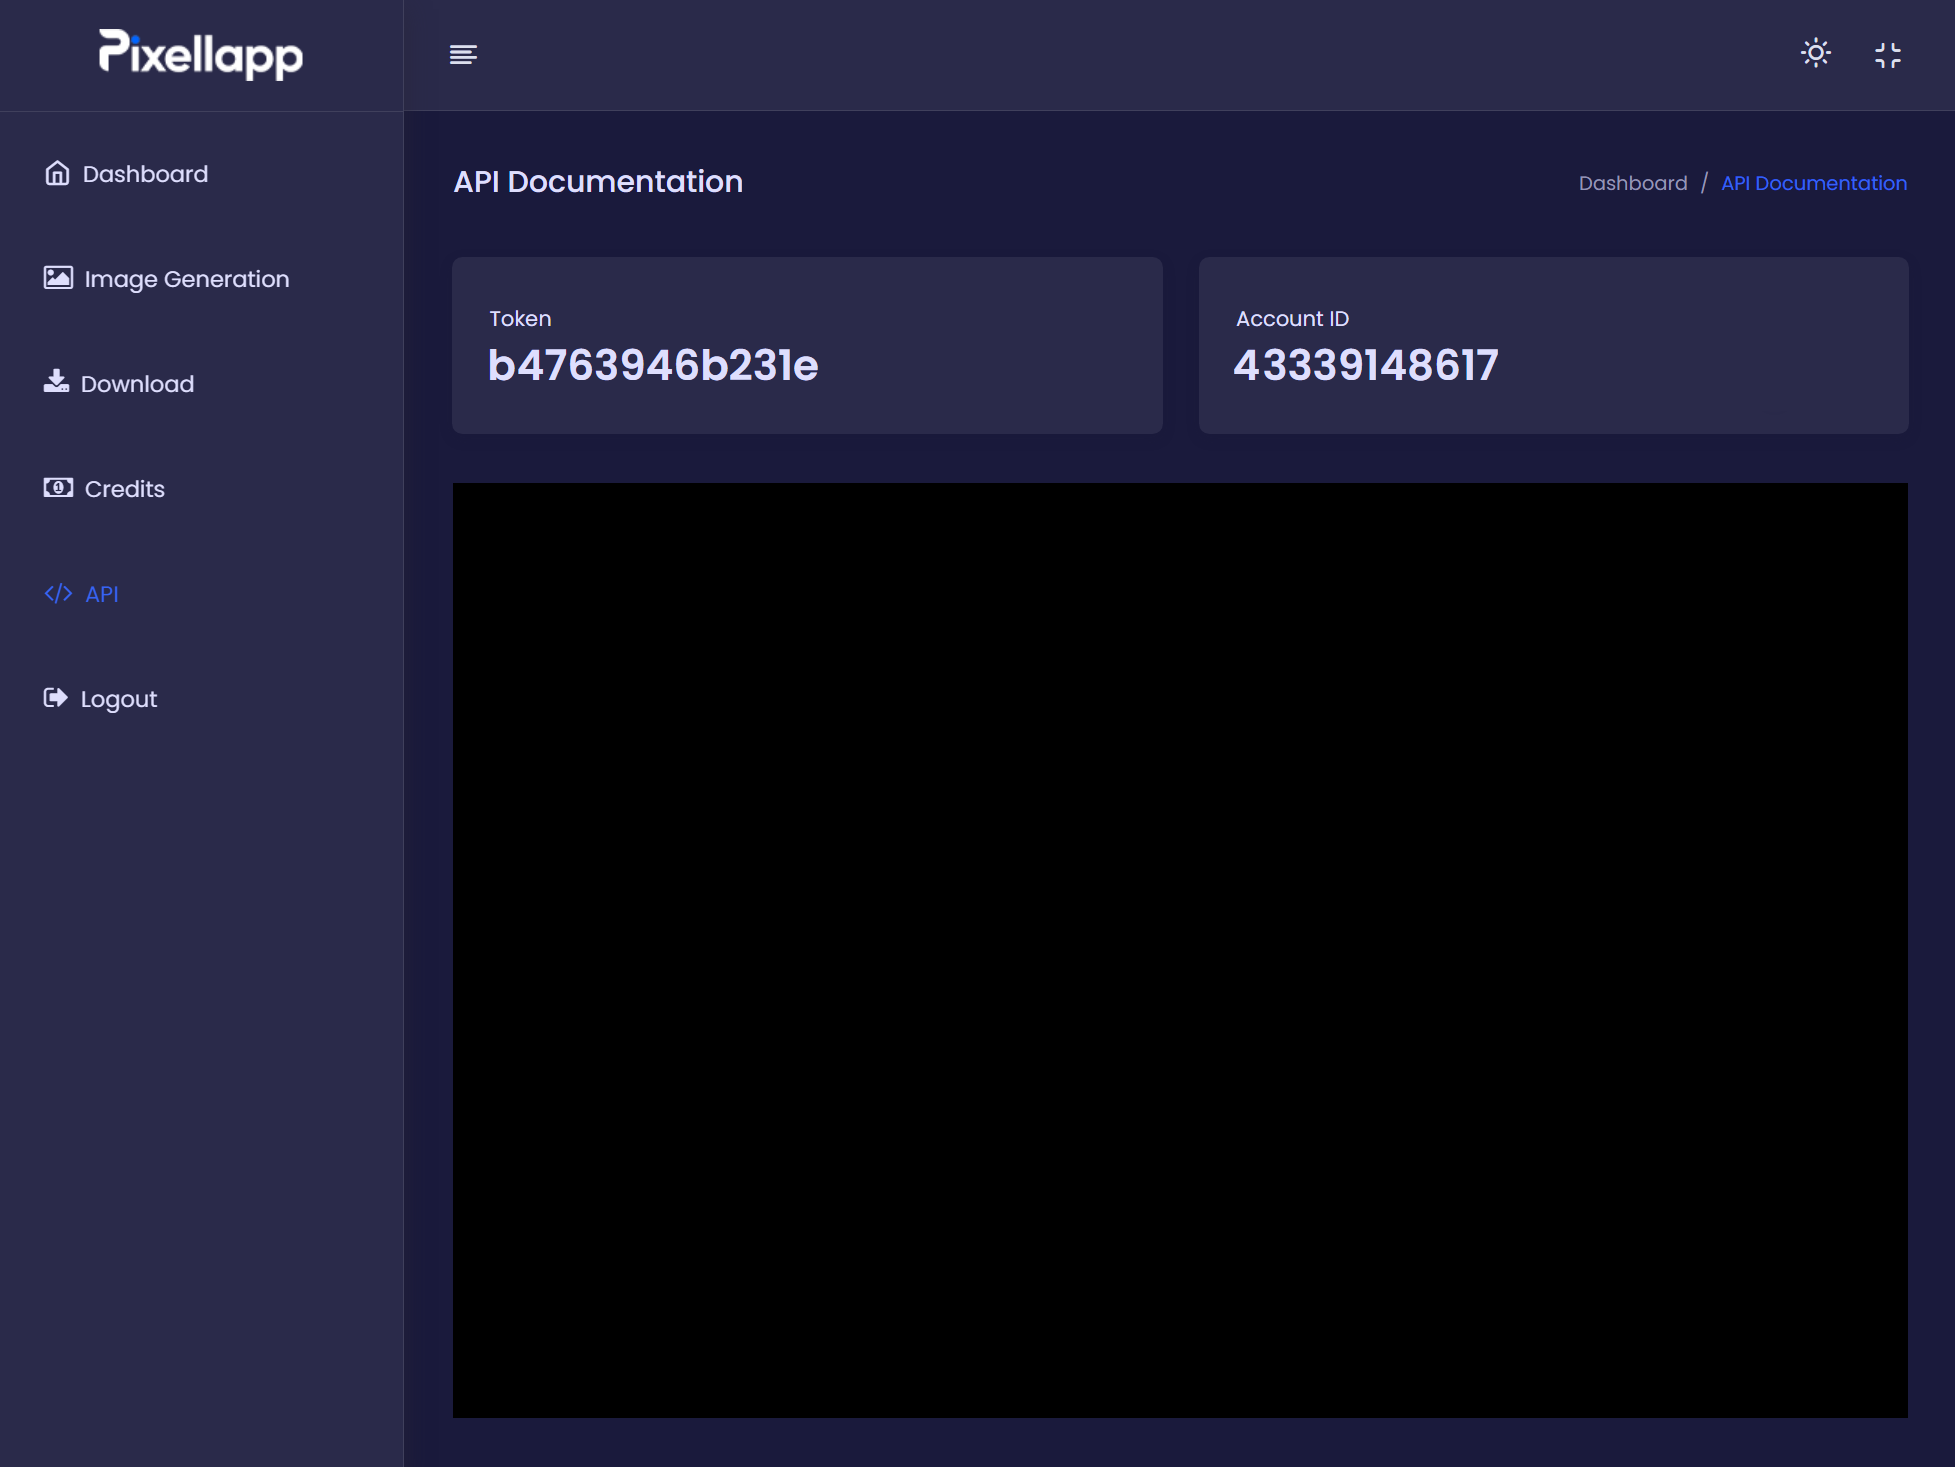Viewport: 1955px width, 1467px height.
Task: Follow the Dashboard breadcrumb link
Action: (1633, 183)
